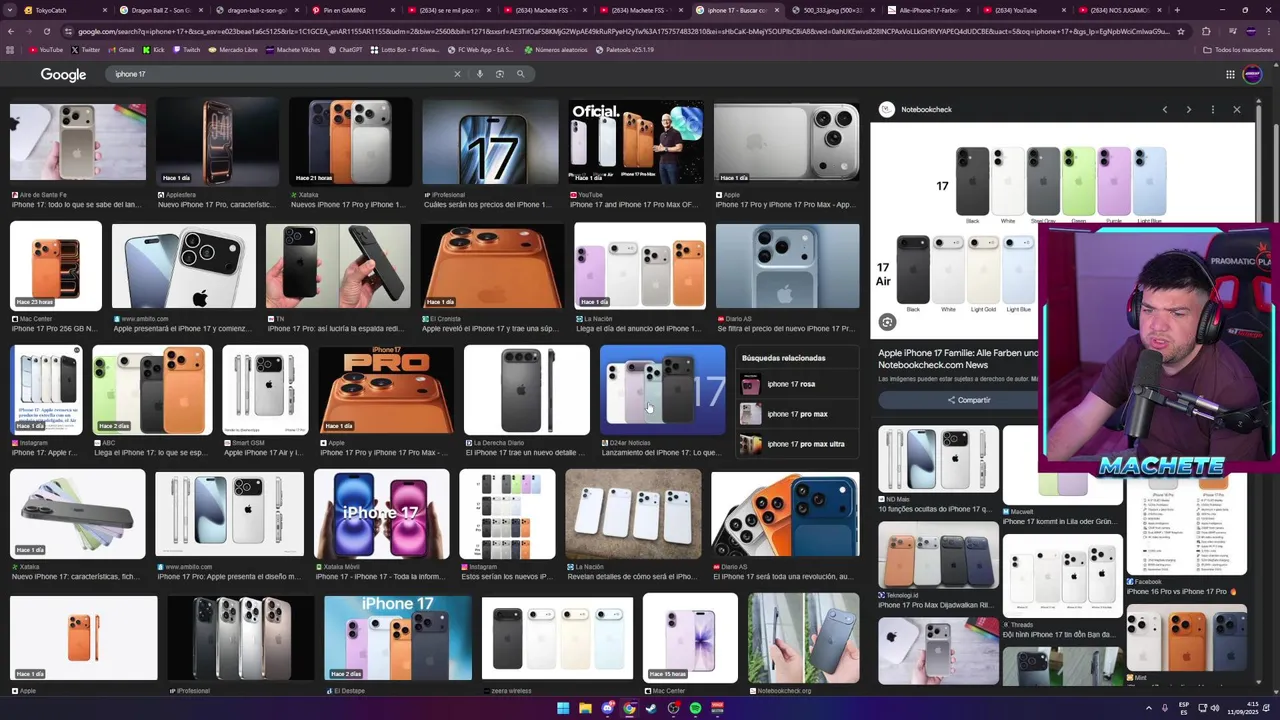Select related search 'iphone 17 rosa'

[x=797, y=384]
